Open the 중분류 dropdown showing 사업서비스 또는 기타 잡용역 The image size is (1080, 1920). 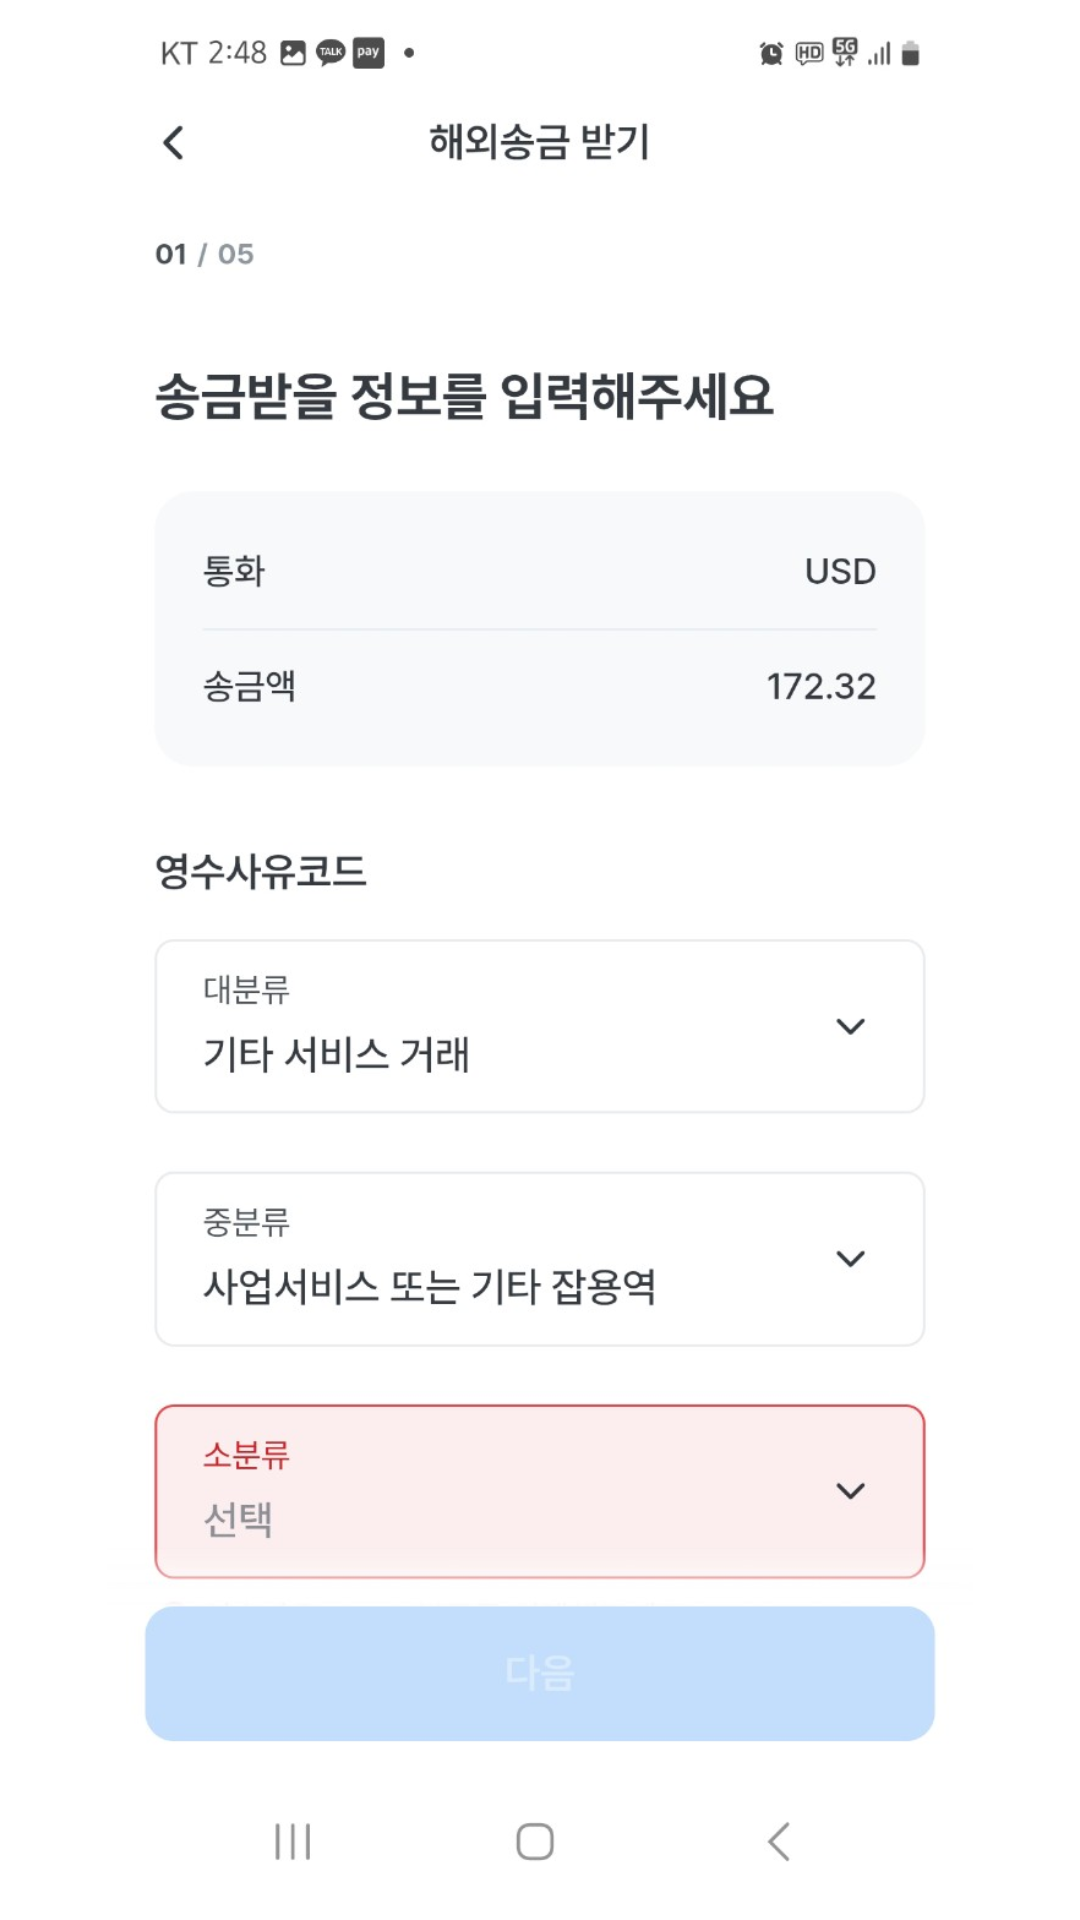pyautogui.click(x=540, y=1259)
